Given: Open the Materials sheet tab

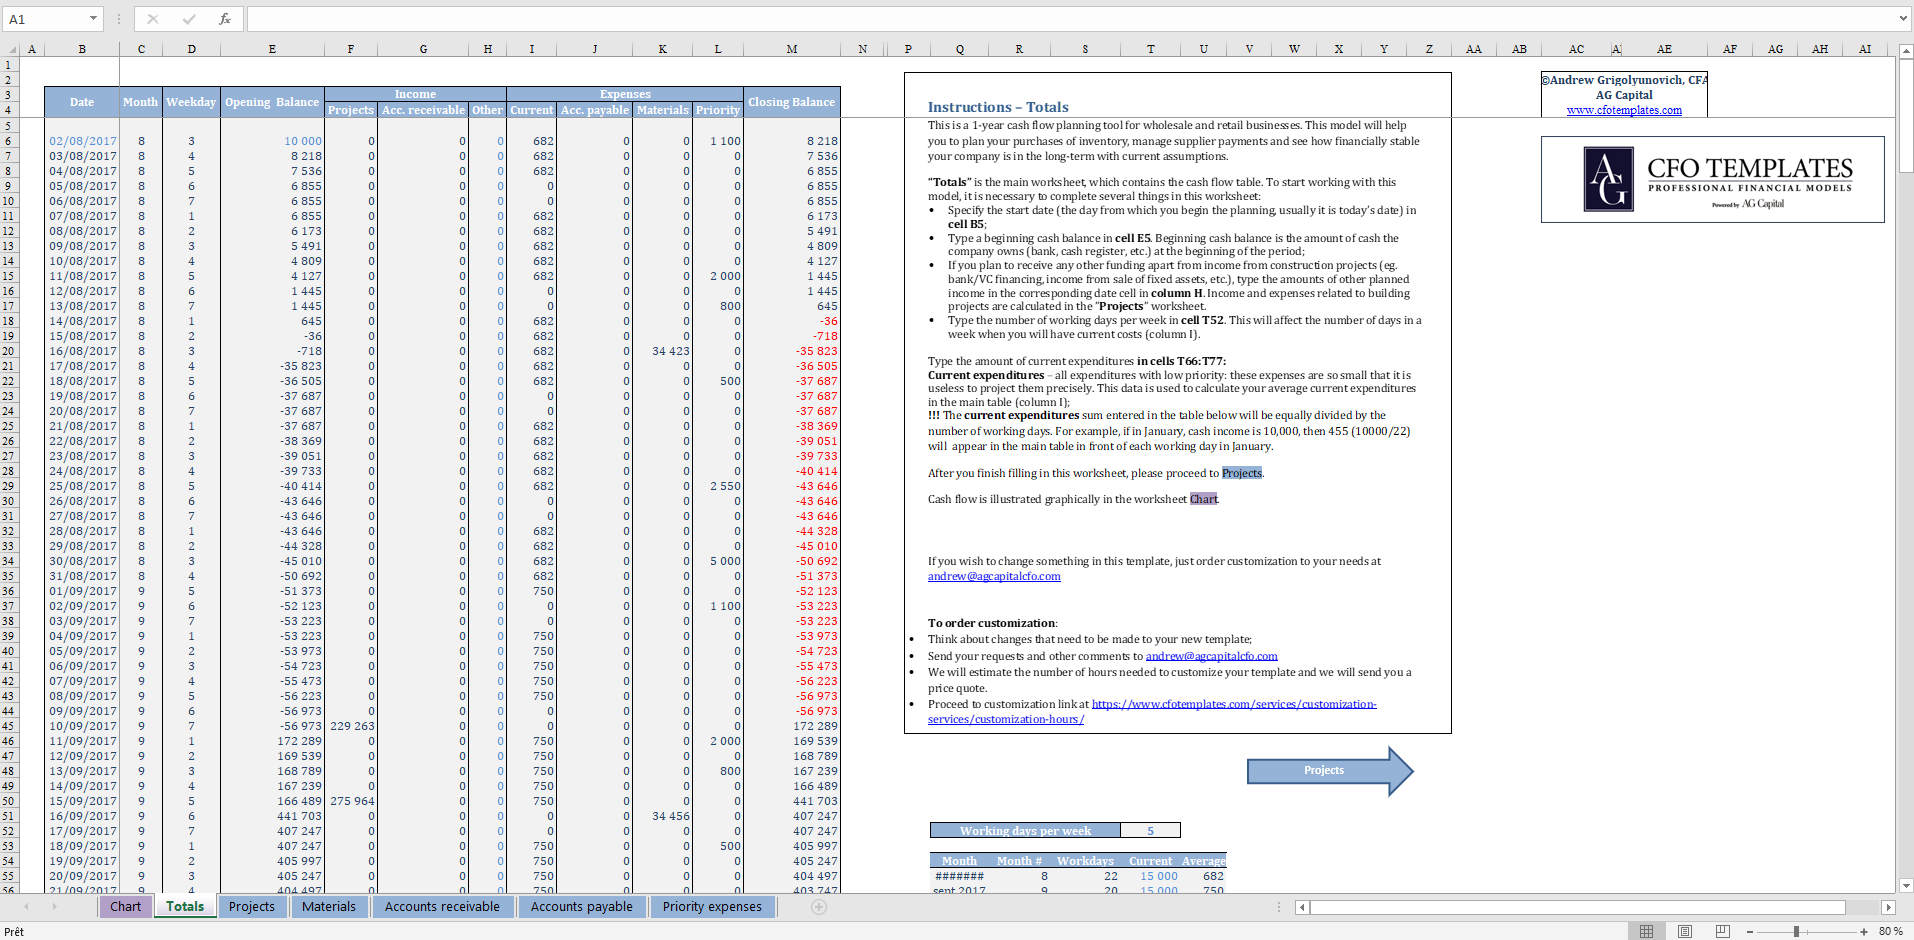Looking at the screenshot, I should [328, 906].
